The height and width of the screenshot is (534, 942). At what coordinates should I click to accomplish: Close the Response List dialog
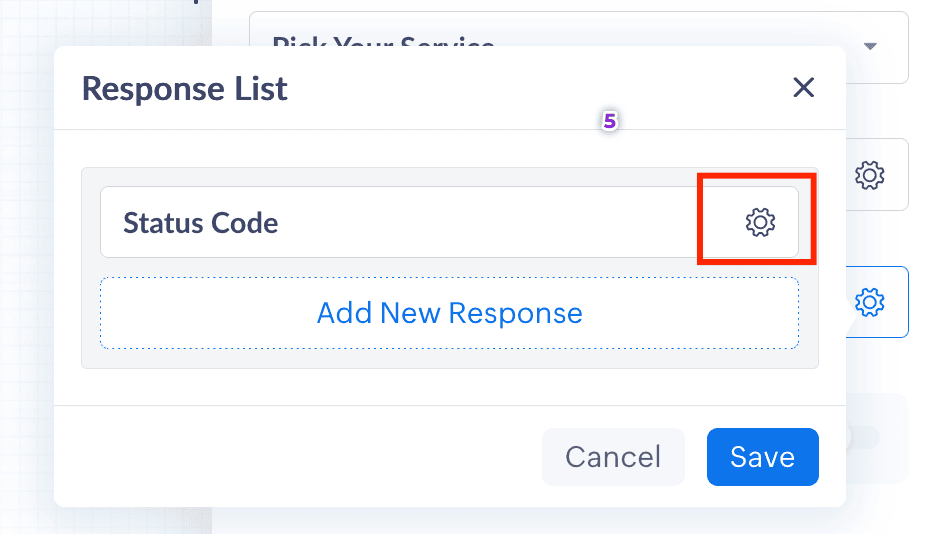(803, 88)
